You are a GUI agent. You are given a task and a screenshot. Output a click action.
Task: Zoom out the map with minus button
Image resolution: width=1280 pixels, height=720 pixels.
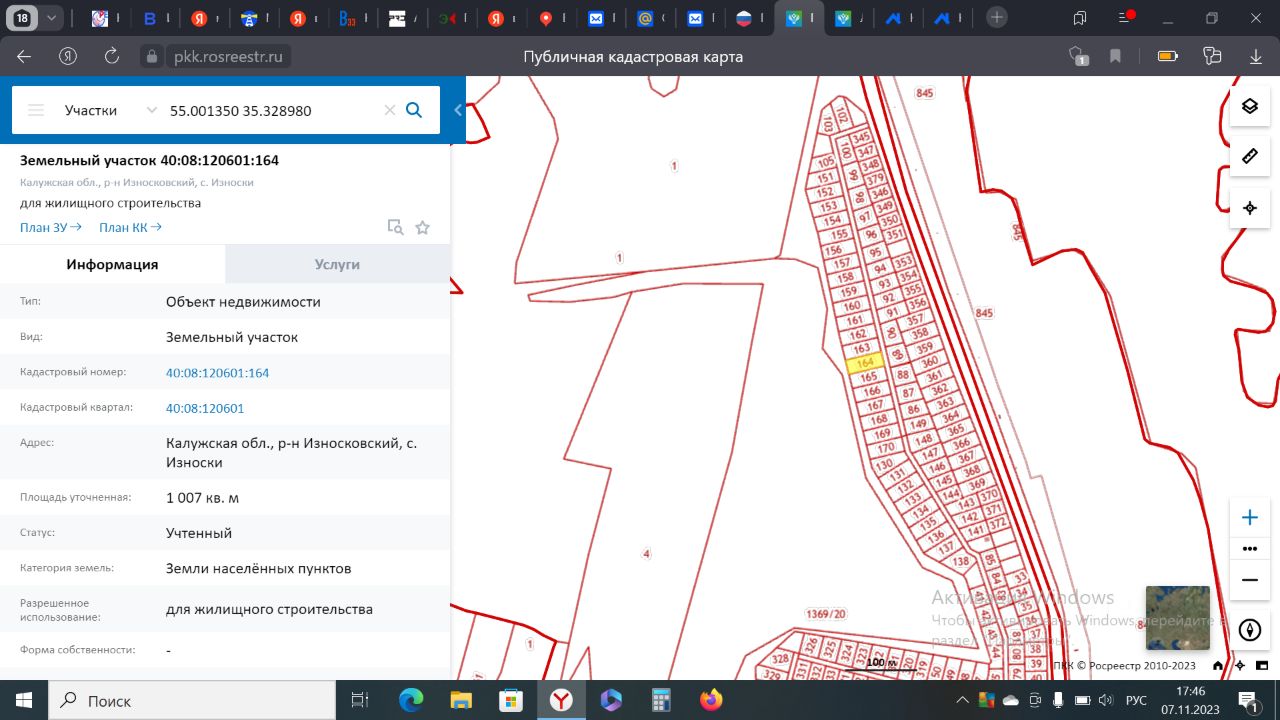(x=1249, y=580)
